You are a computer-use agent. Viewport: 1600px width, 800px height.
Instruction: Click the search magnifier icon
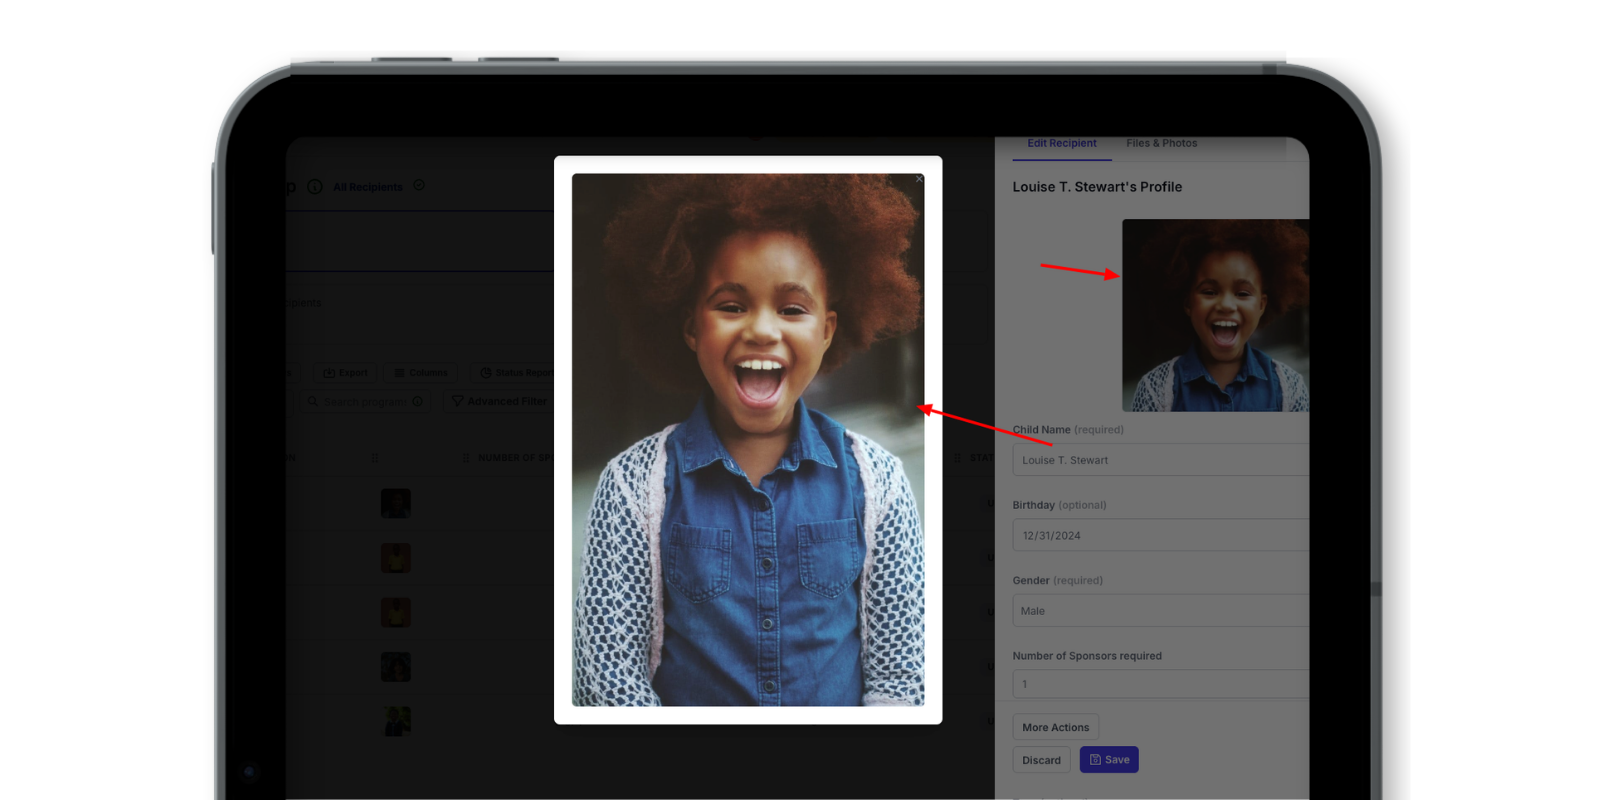pyautogui.click(x=313, y=402)
